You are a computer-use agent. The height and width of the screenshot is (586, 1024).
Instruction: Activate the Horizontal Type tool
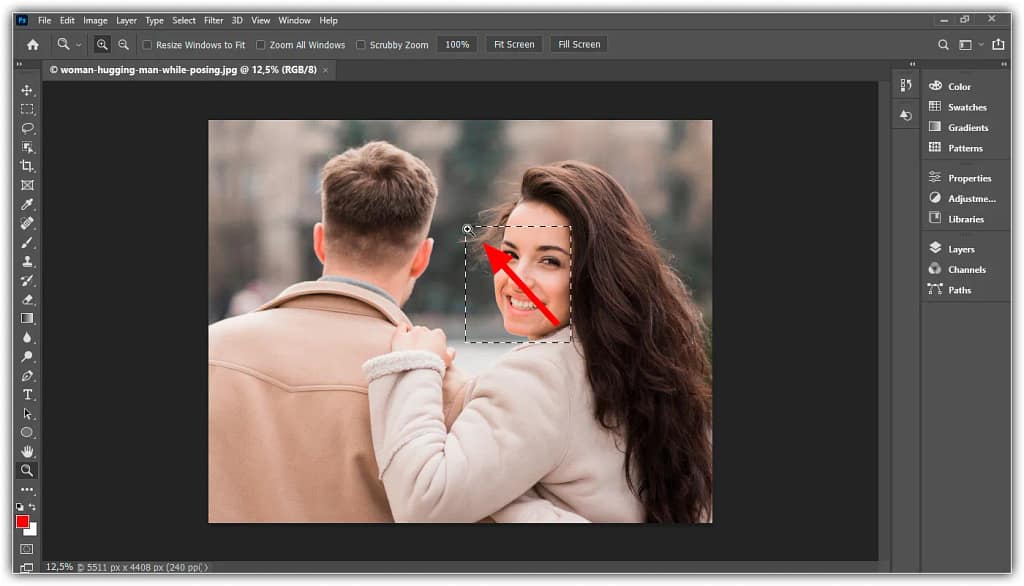tap(27, 395)
